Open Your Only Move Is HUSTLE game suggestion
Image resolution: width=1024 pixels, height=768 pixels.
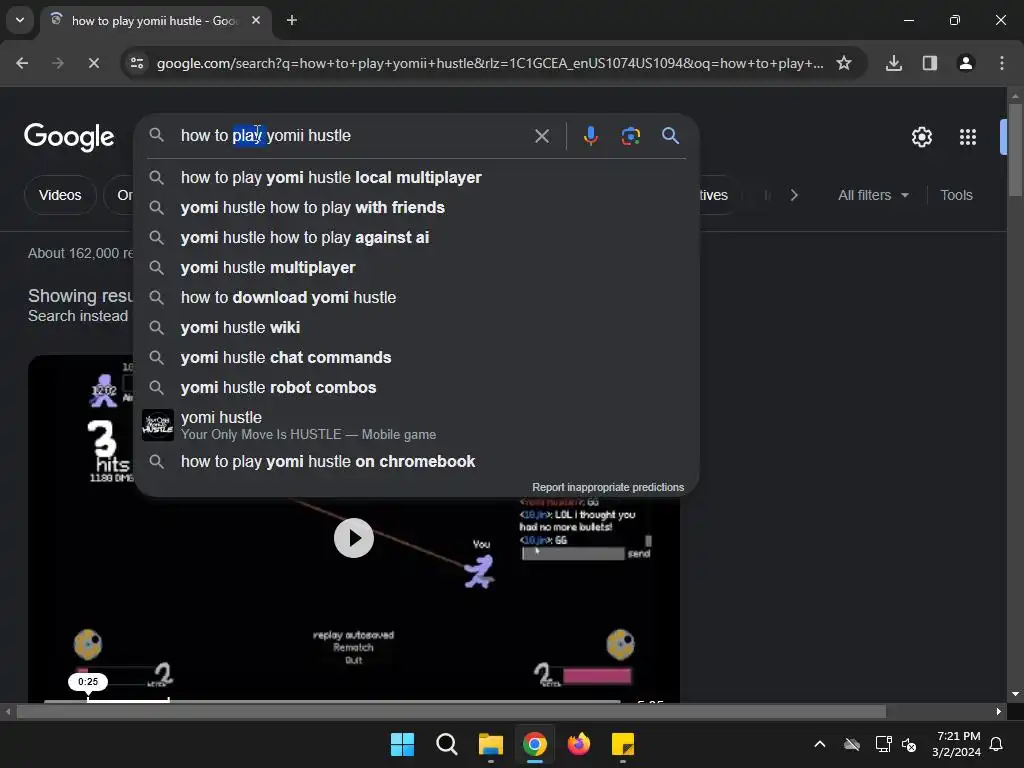coord(417,425)
